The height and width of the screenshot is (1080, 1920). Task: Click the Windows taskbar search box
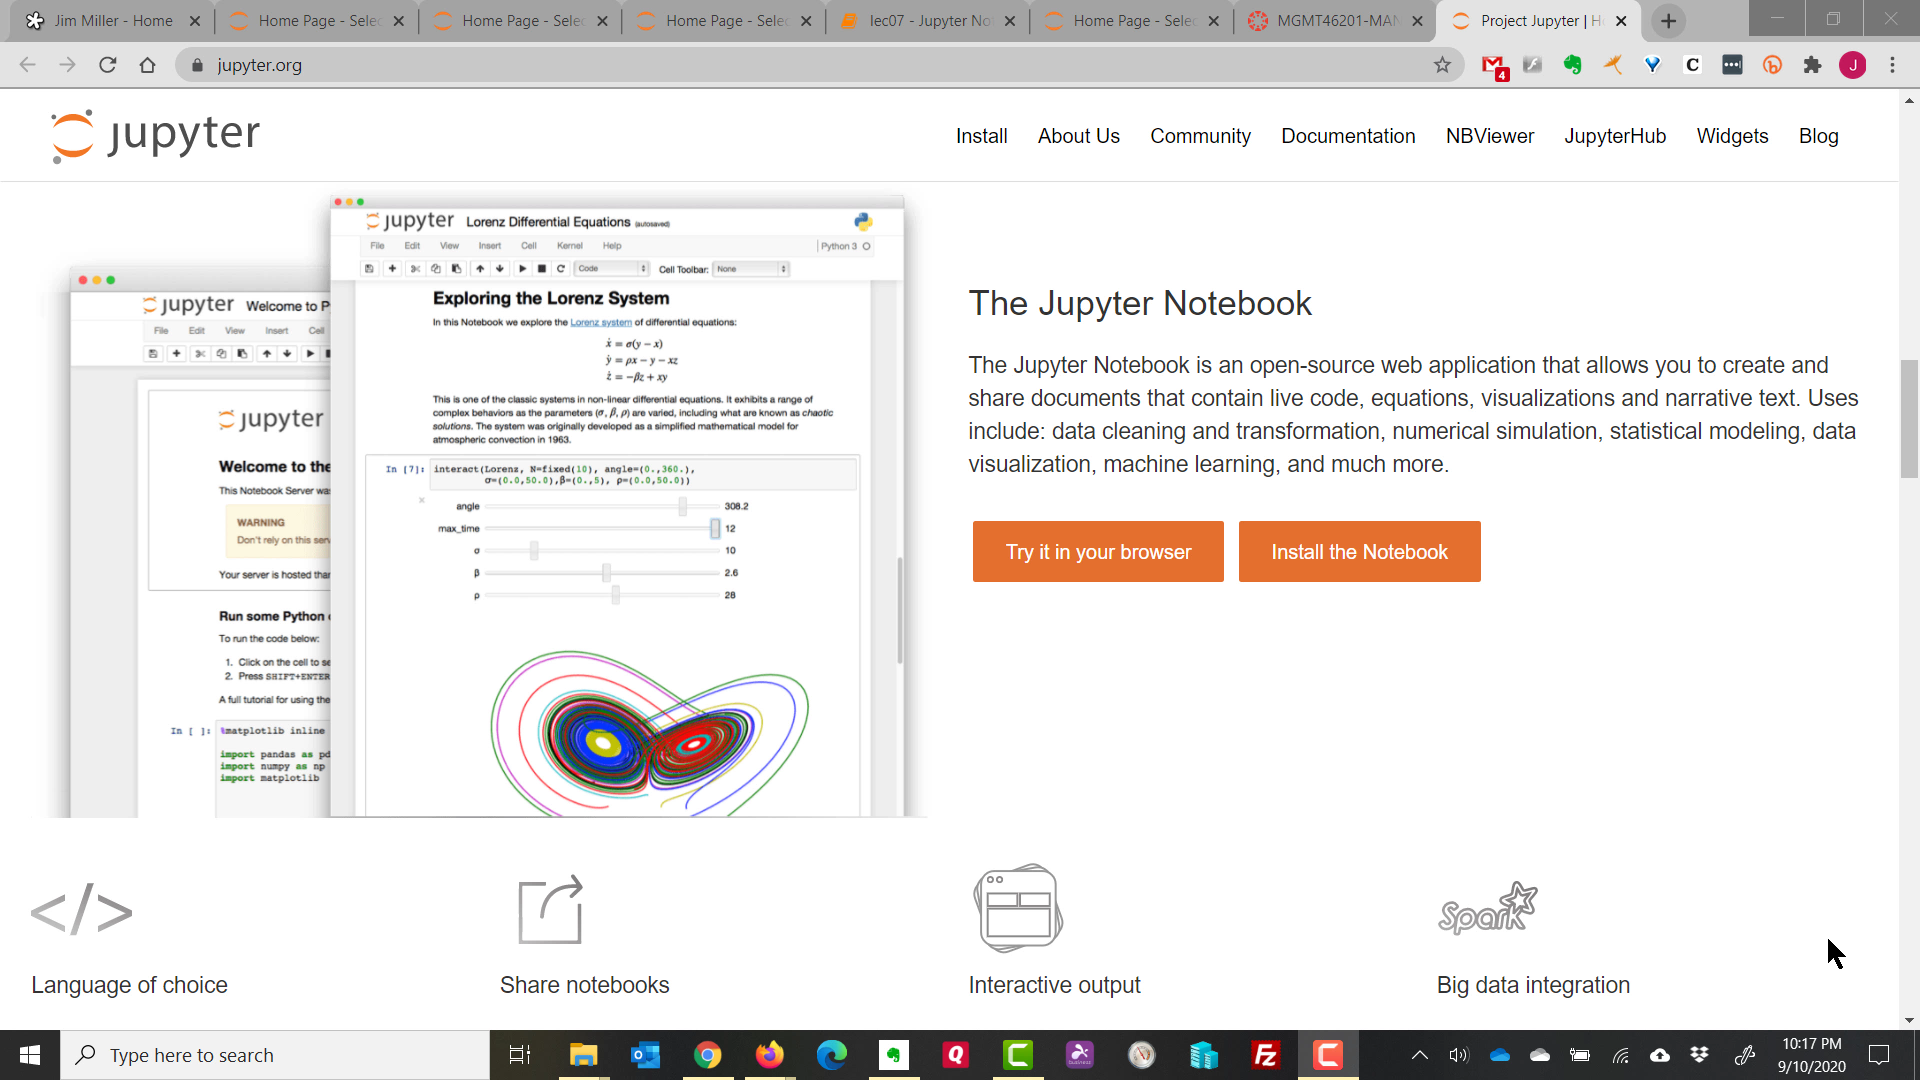[x=275, y=1055]
